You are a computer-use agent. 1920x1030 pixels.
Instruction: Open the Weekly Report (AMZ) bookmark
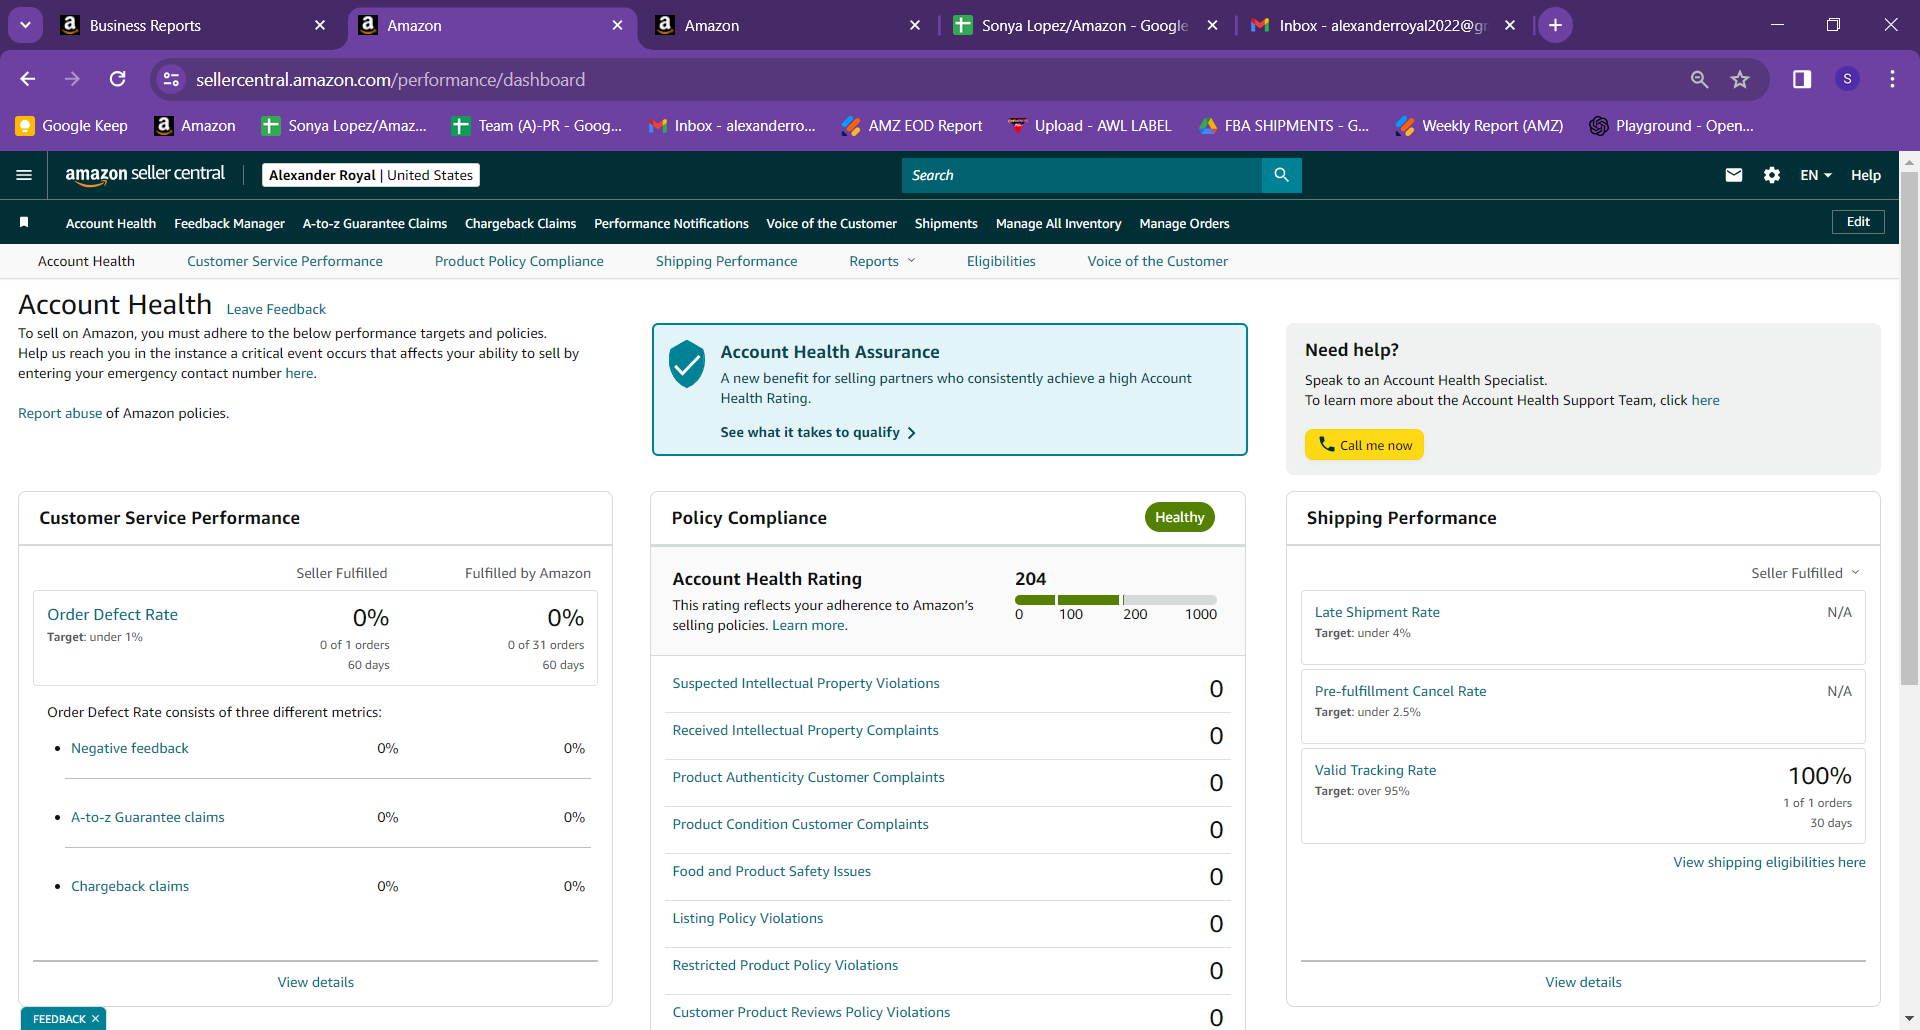(1480, 126)
